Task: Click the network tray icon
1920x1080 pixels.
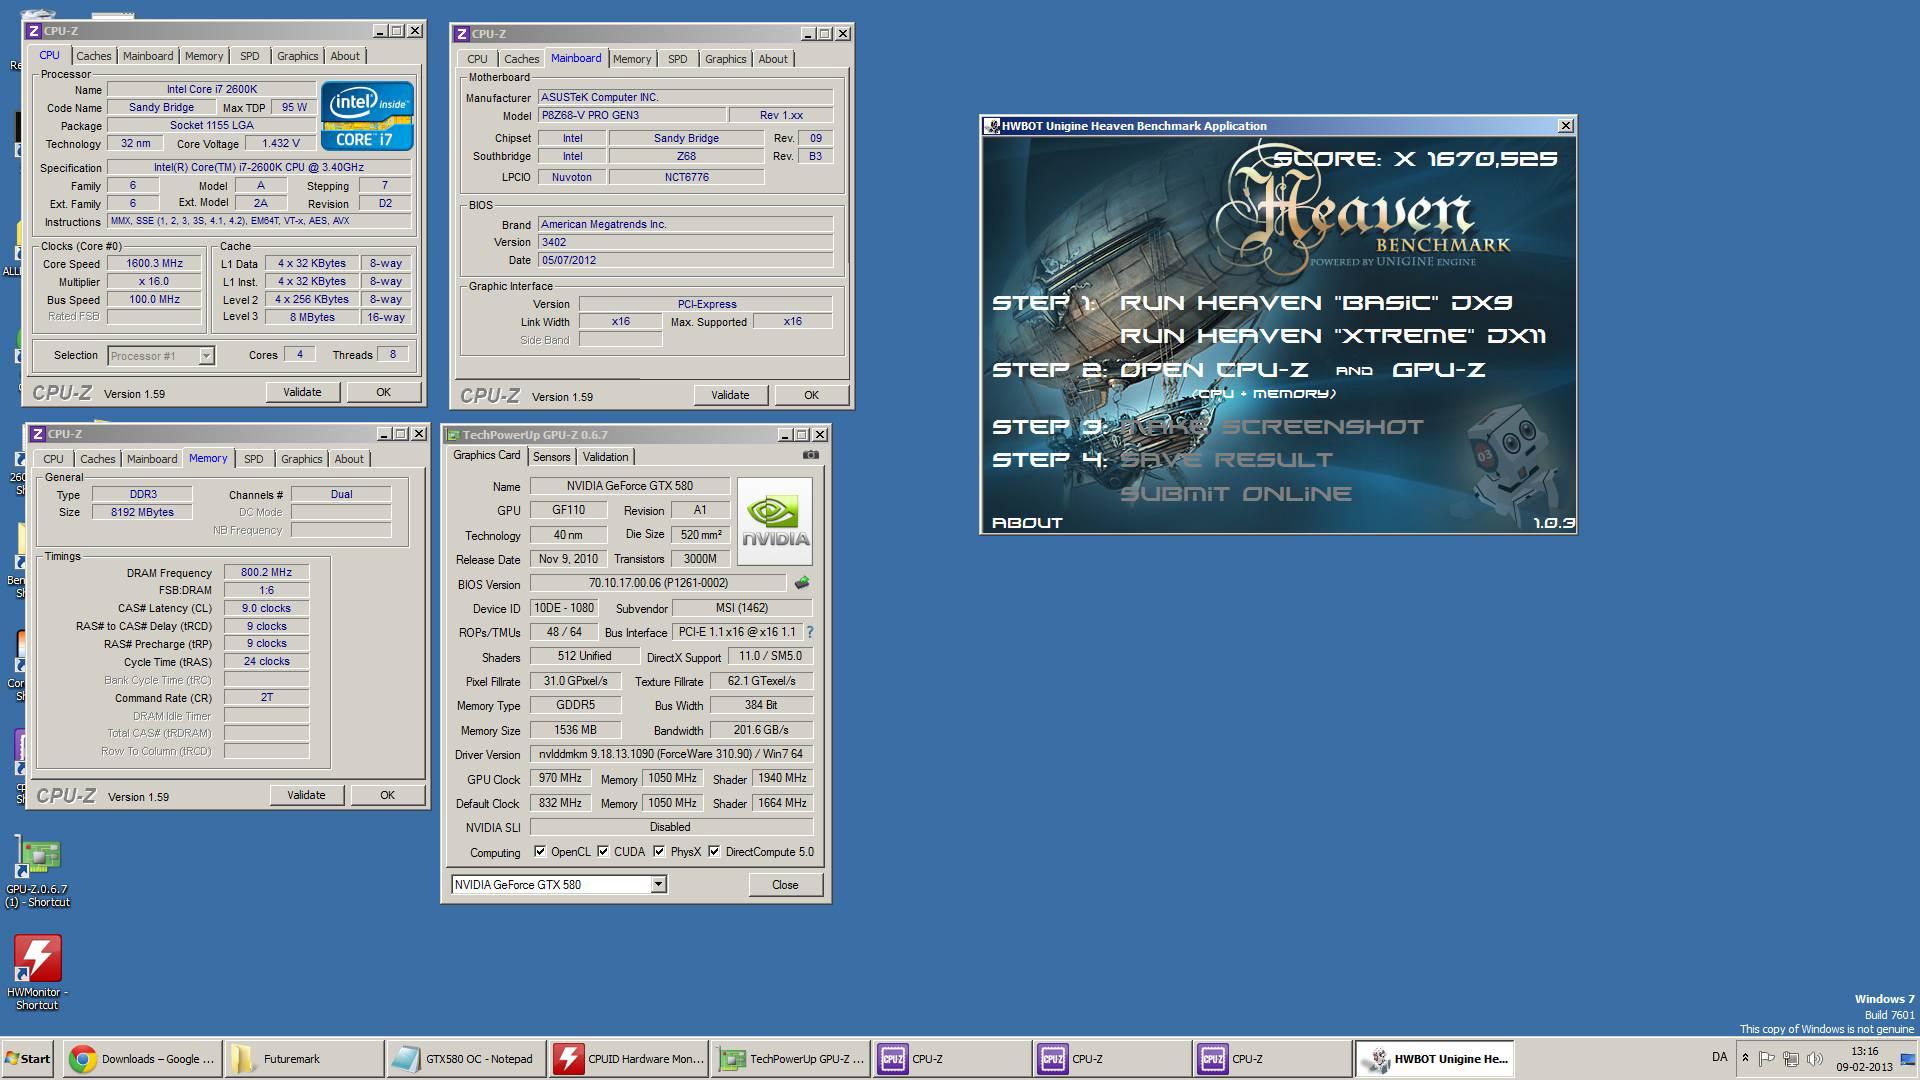Action: pos(1791,1059)
